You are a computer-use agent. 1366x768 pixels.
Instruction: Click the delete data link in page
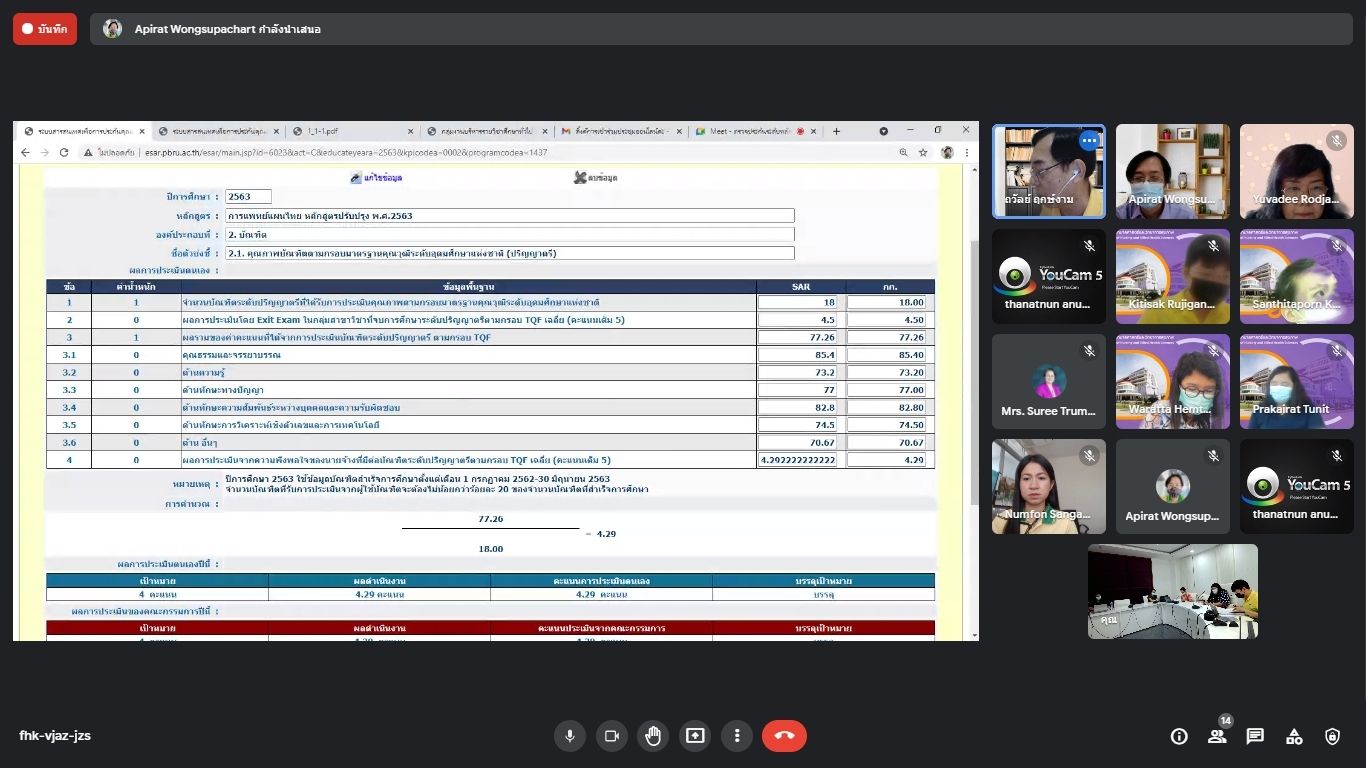595,177
